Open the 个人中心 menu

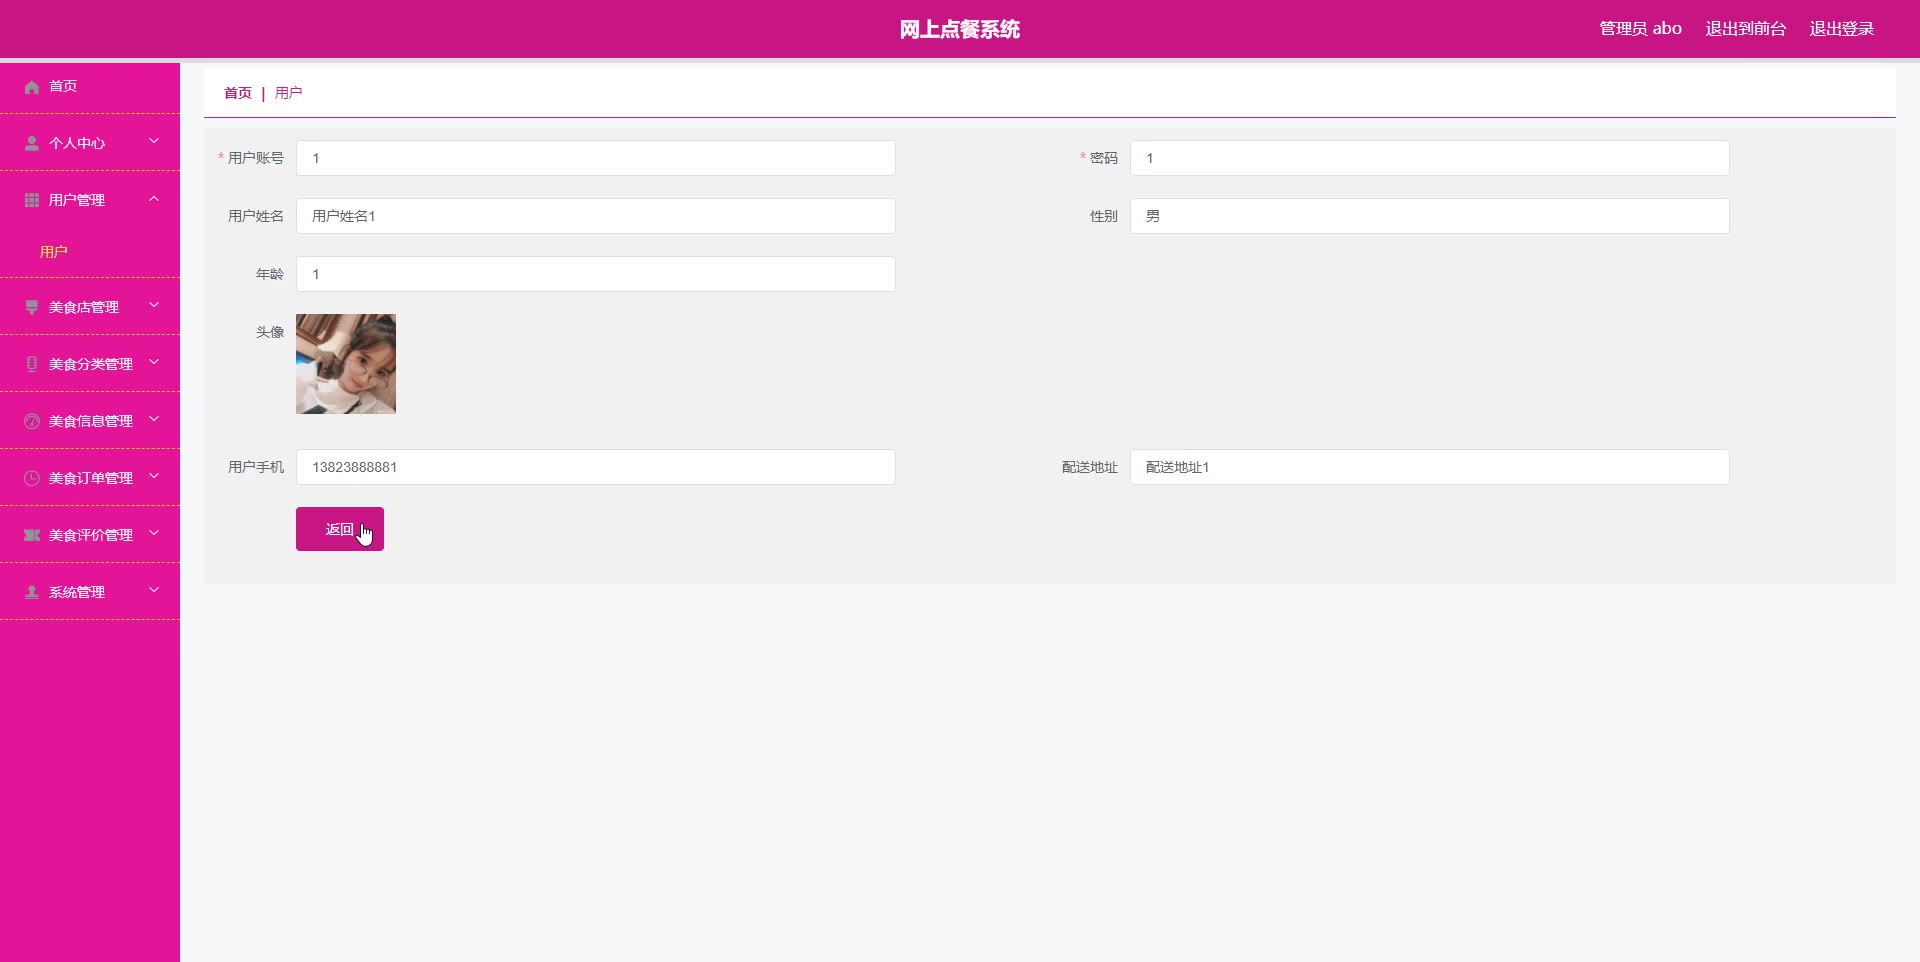pos(90,143)
